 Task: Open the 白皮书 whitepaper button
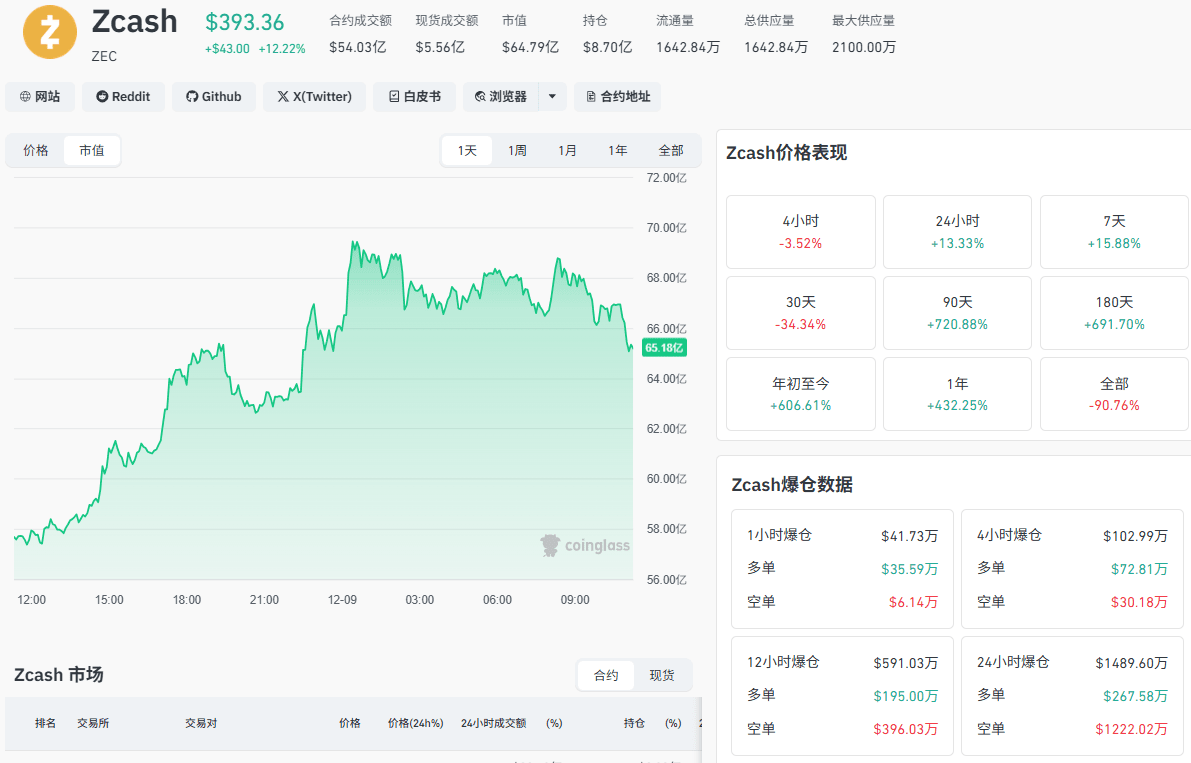pyautogui.click(x=414, y=96)
